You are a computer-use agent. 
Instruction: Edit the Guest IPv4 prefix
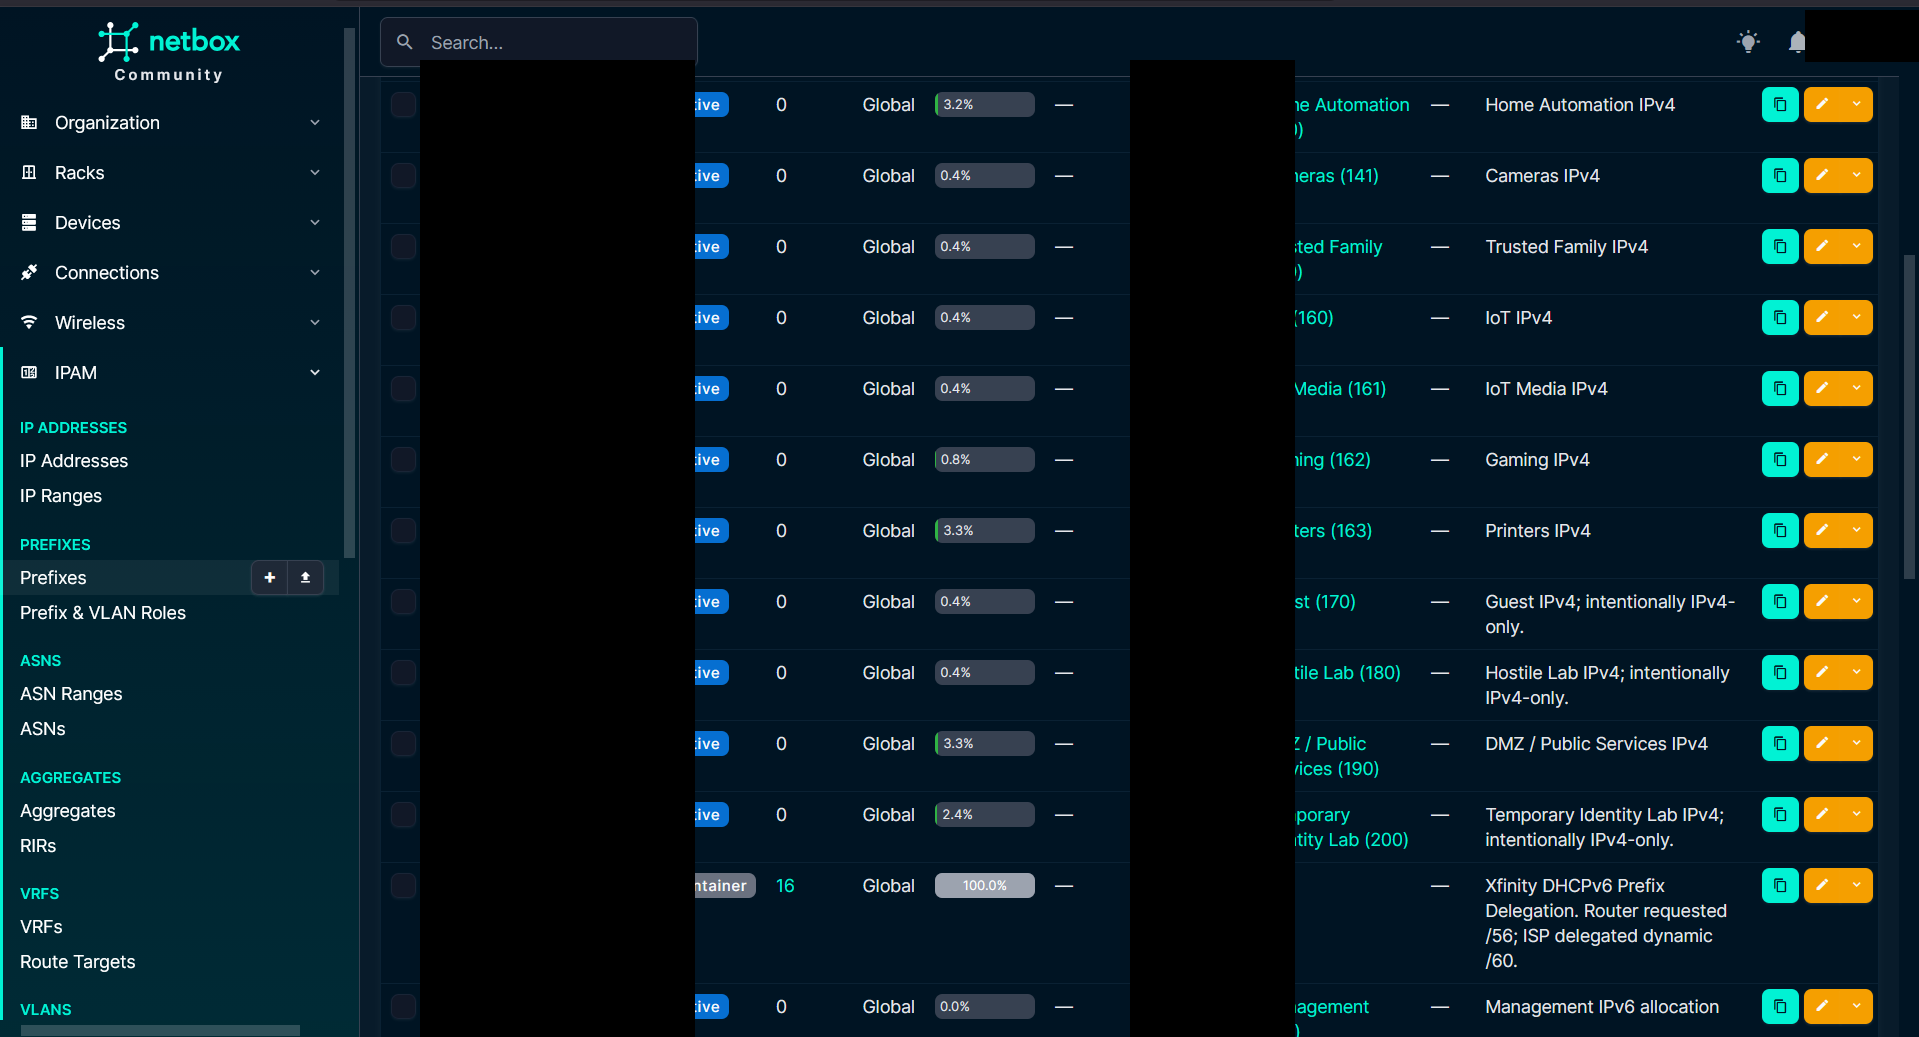(1822, 602)
